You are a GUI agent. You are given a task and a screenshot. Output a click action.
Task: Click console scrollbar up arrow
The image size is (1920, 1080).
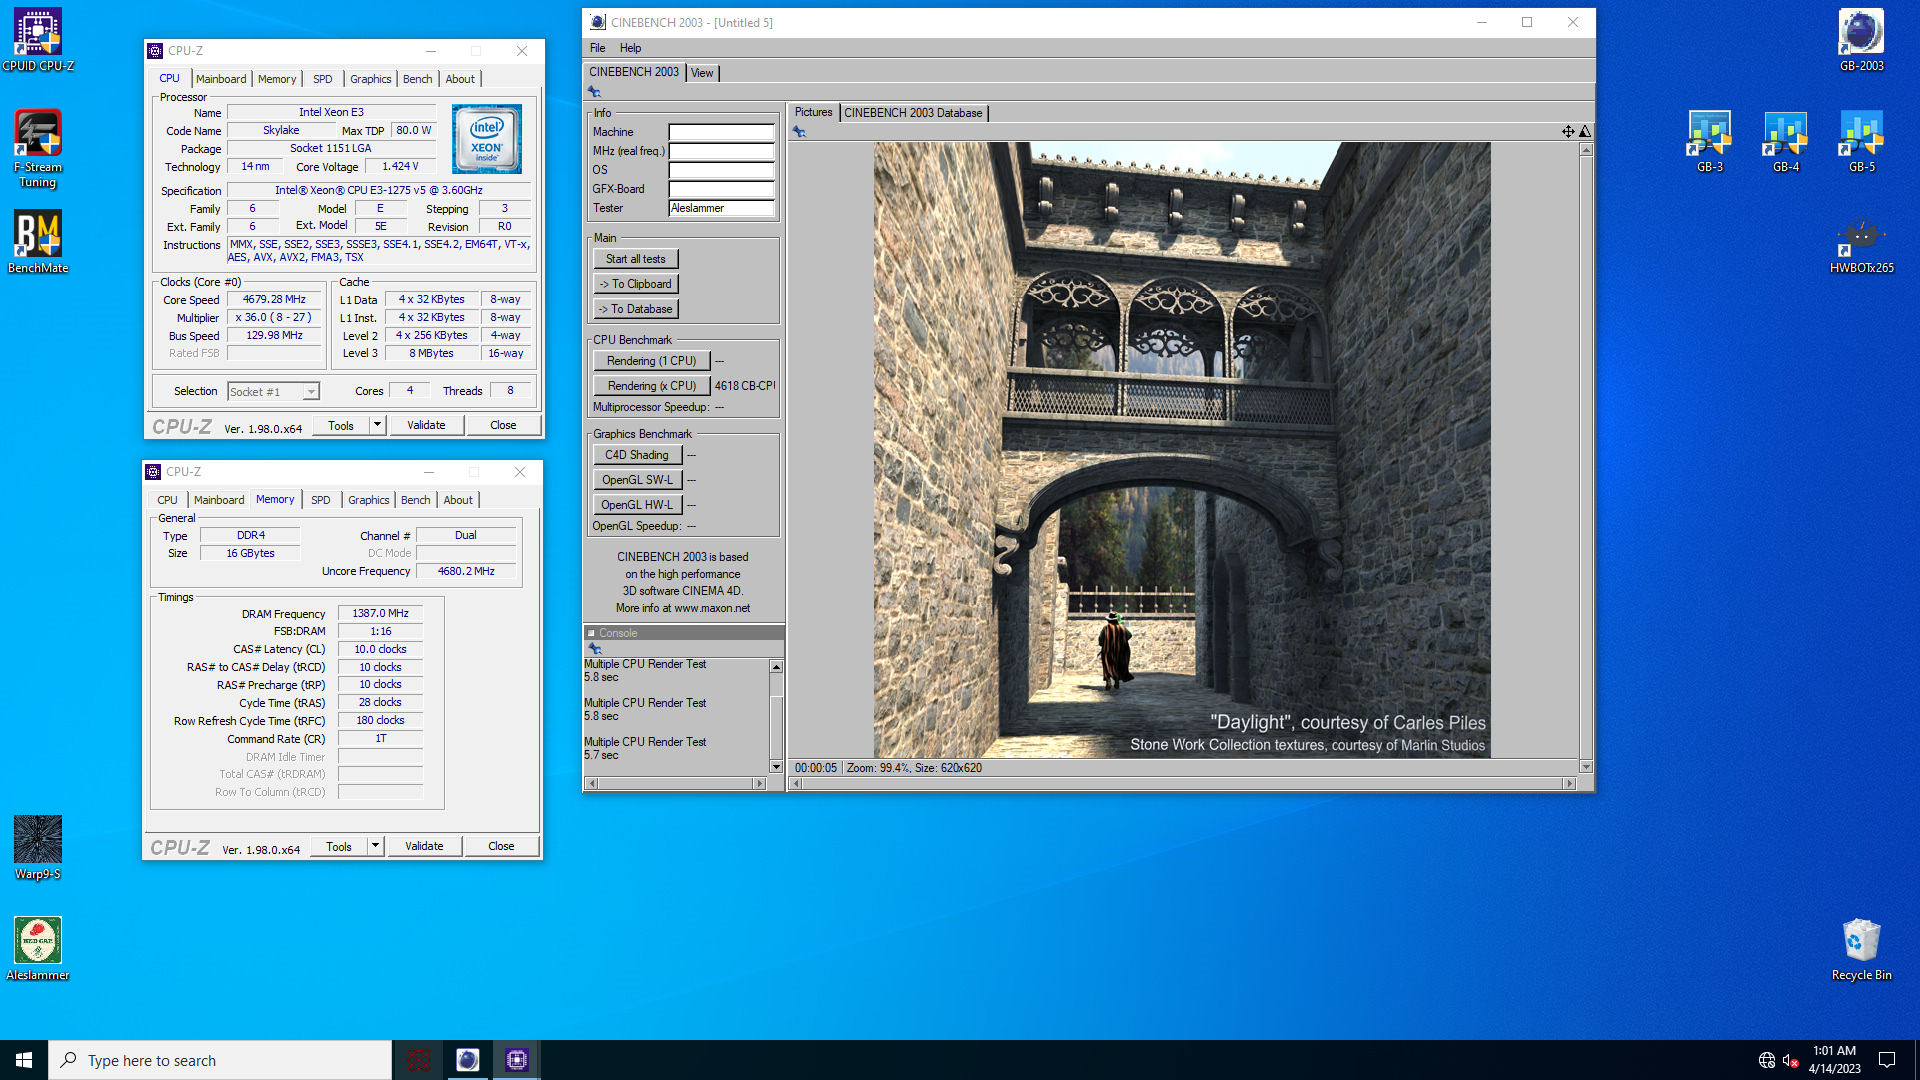pos(776,666)
